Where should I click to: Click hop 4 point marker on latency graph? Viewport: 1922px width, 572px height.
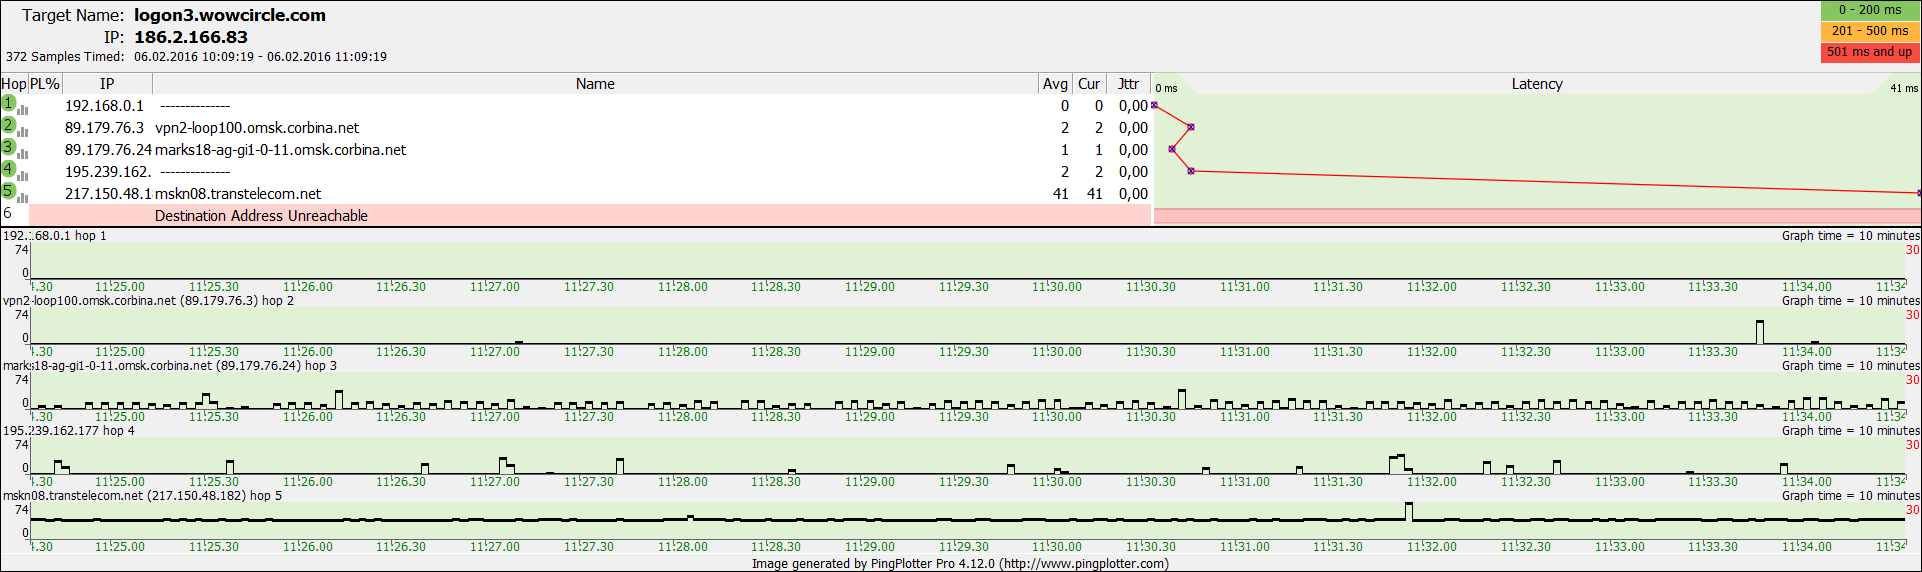tap(1191, 171)
